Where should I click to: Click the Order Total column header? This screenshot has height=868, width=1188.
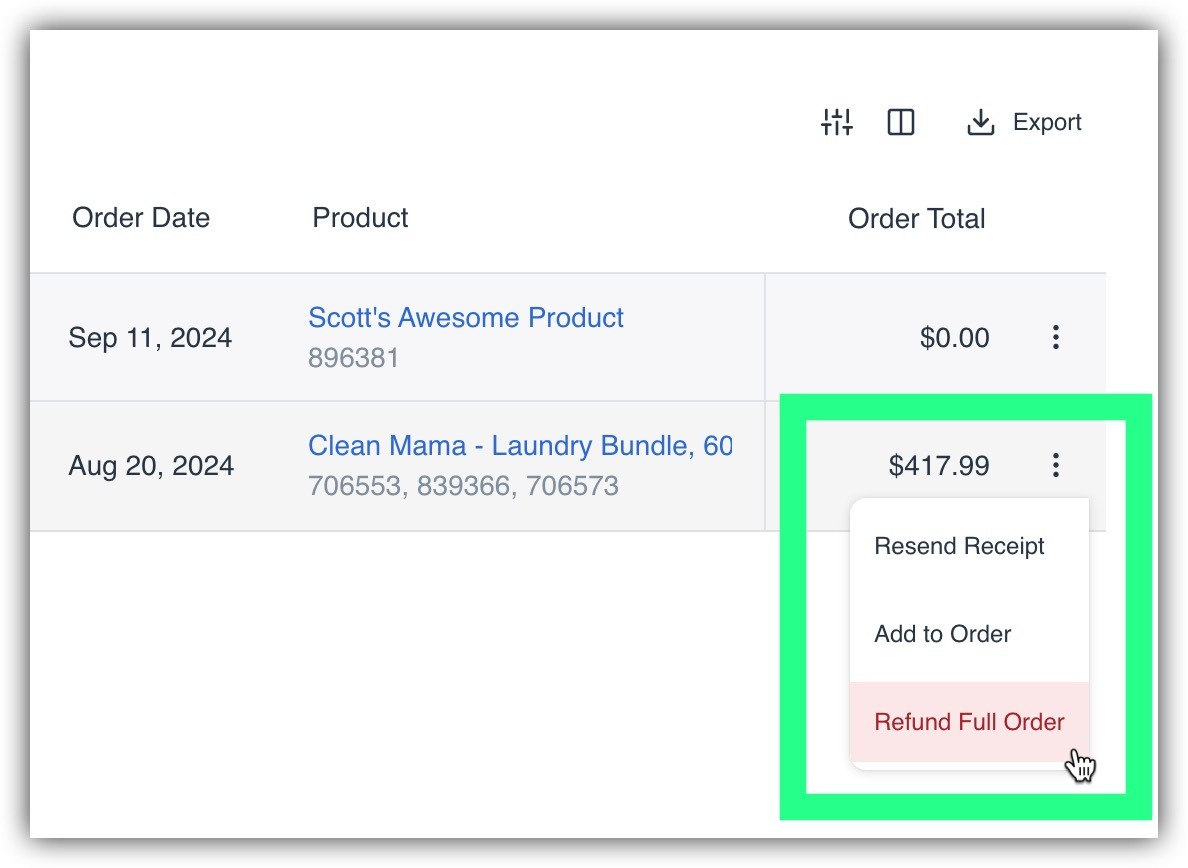coord(916,219)
